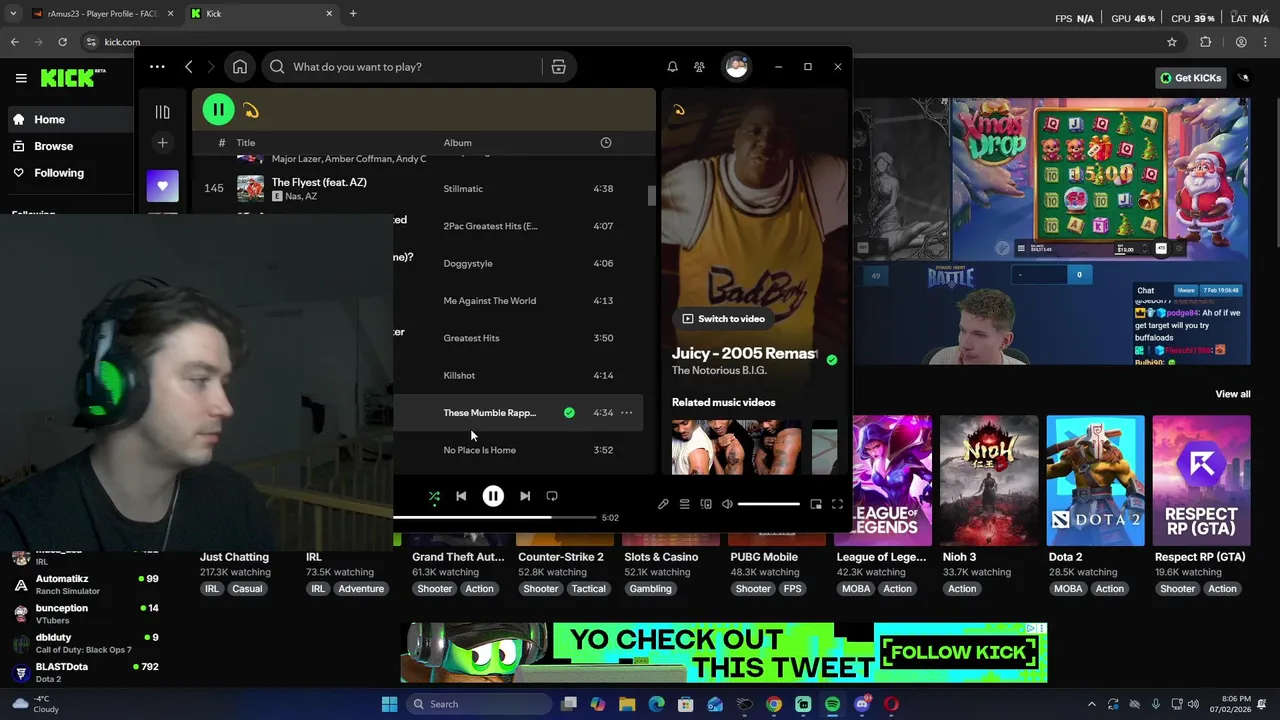Toggle shuffle in Spotify player
The width and height of the screenshot is (1280, 720).
pyautogui.click(x=434, y=496)
